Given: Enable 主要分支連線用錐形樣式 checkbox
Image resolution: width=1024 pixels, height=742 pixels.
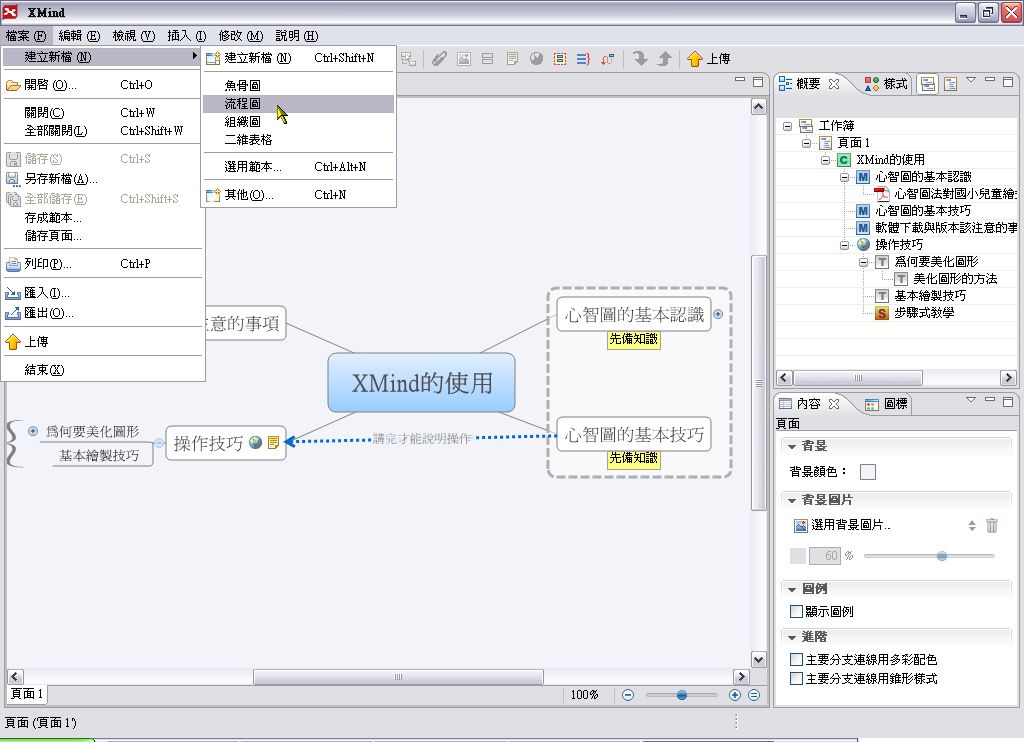Looking at the screenshot, I should point(796,679).
